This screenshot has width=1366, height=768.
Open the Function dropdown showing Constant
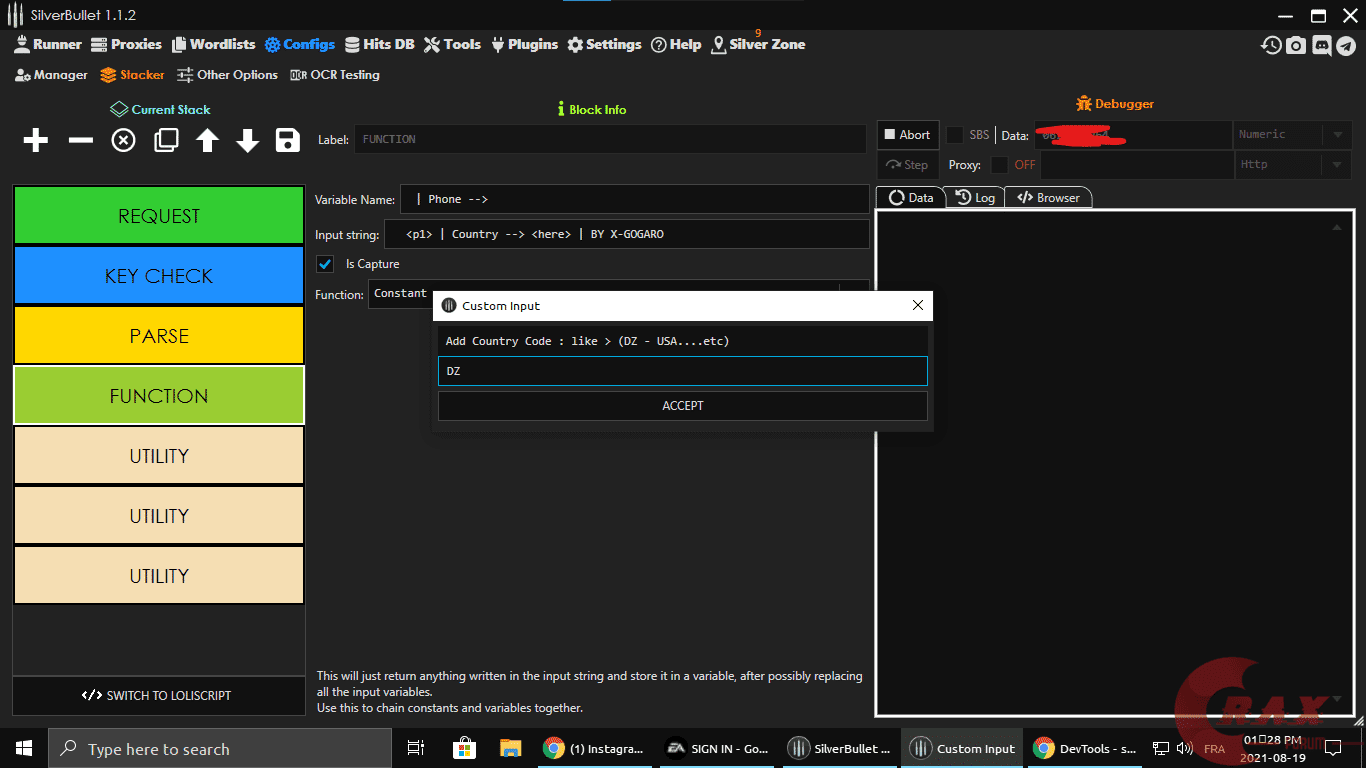(400, 294)
